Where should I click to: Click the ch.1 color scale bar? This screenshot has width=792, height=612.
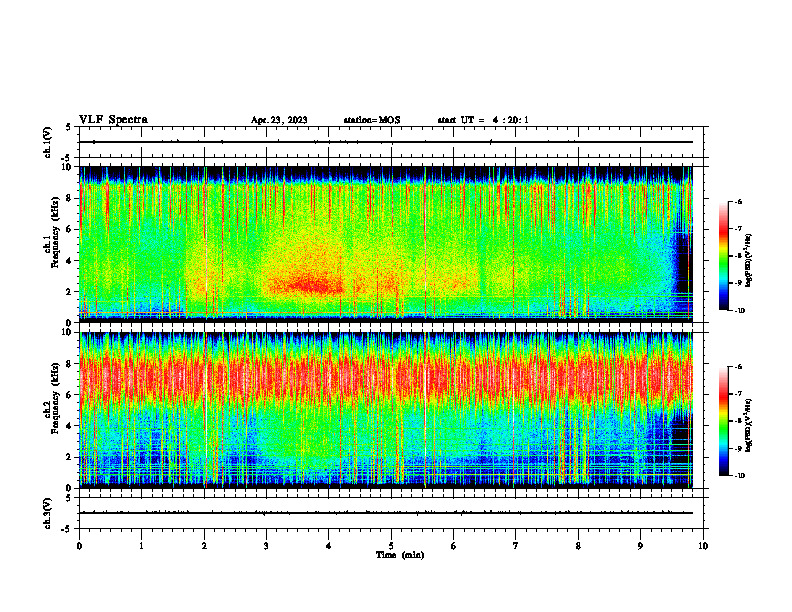click(x=723, y=256)
